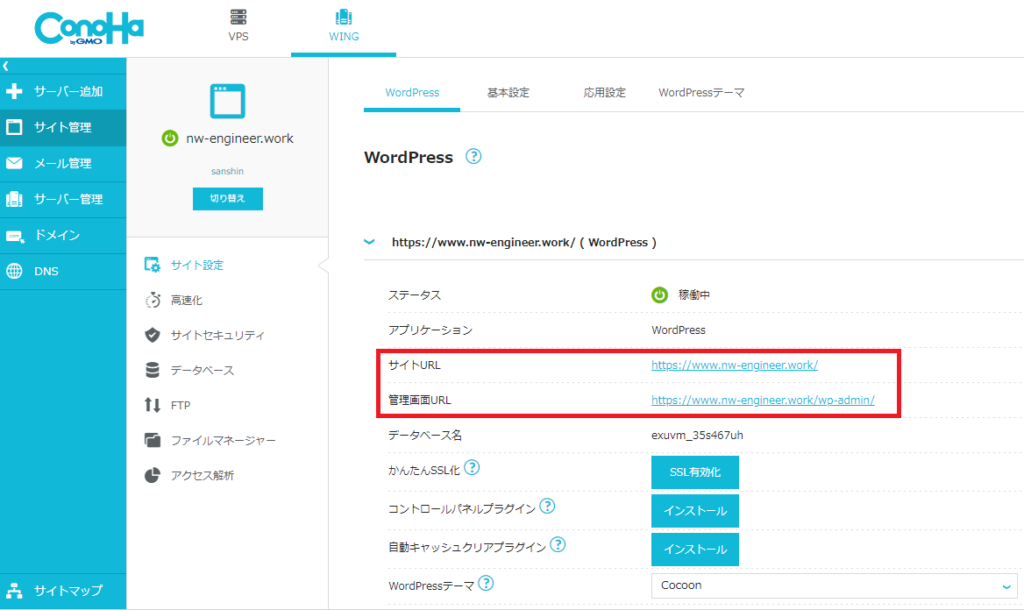Click the envelope icon for メール管理
The image size is (1024, 610).
[14, 163]
